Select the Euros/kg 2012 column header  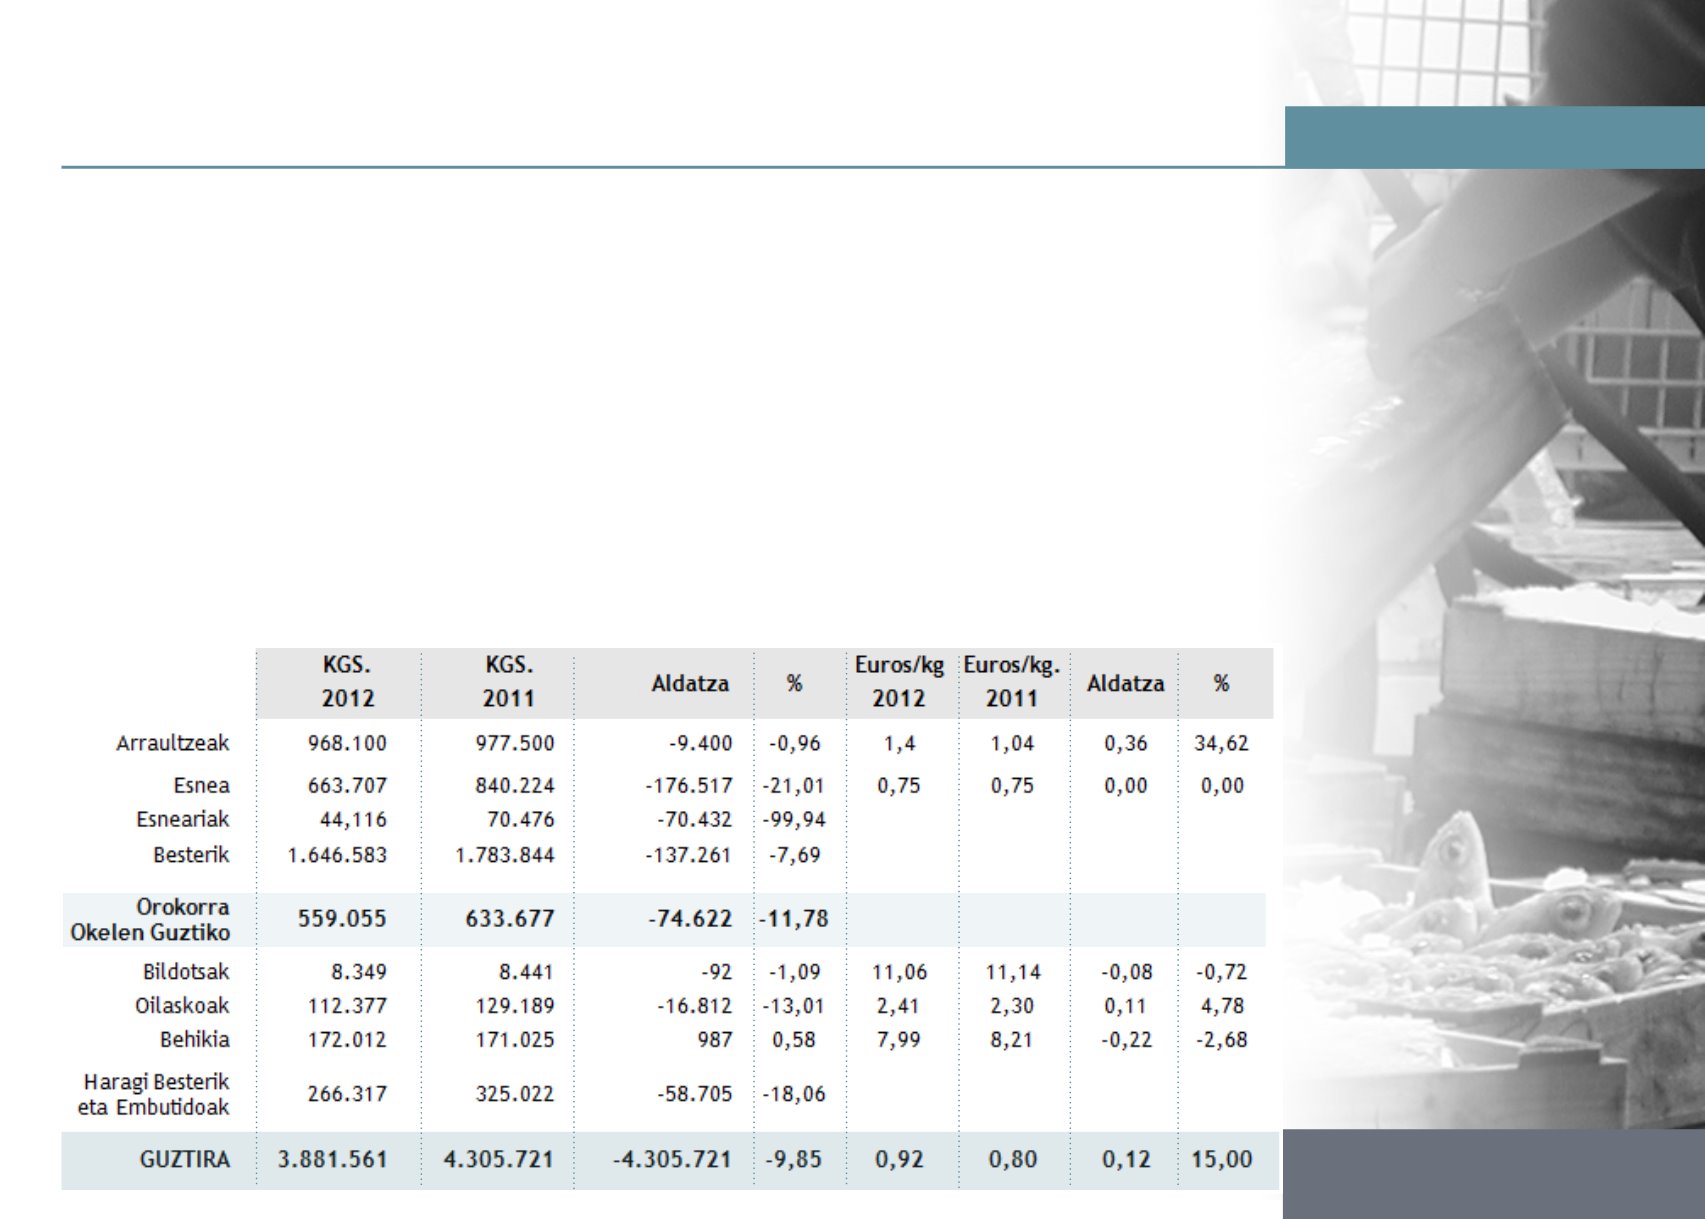pos(899,681)
